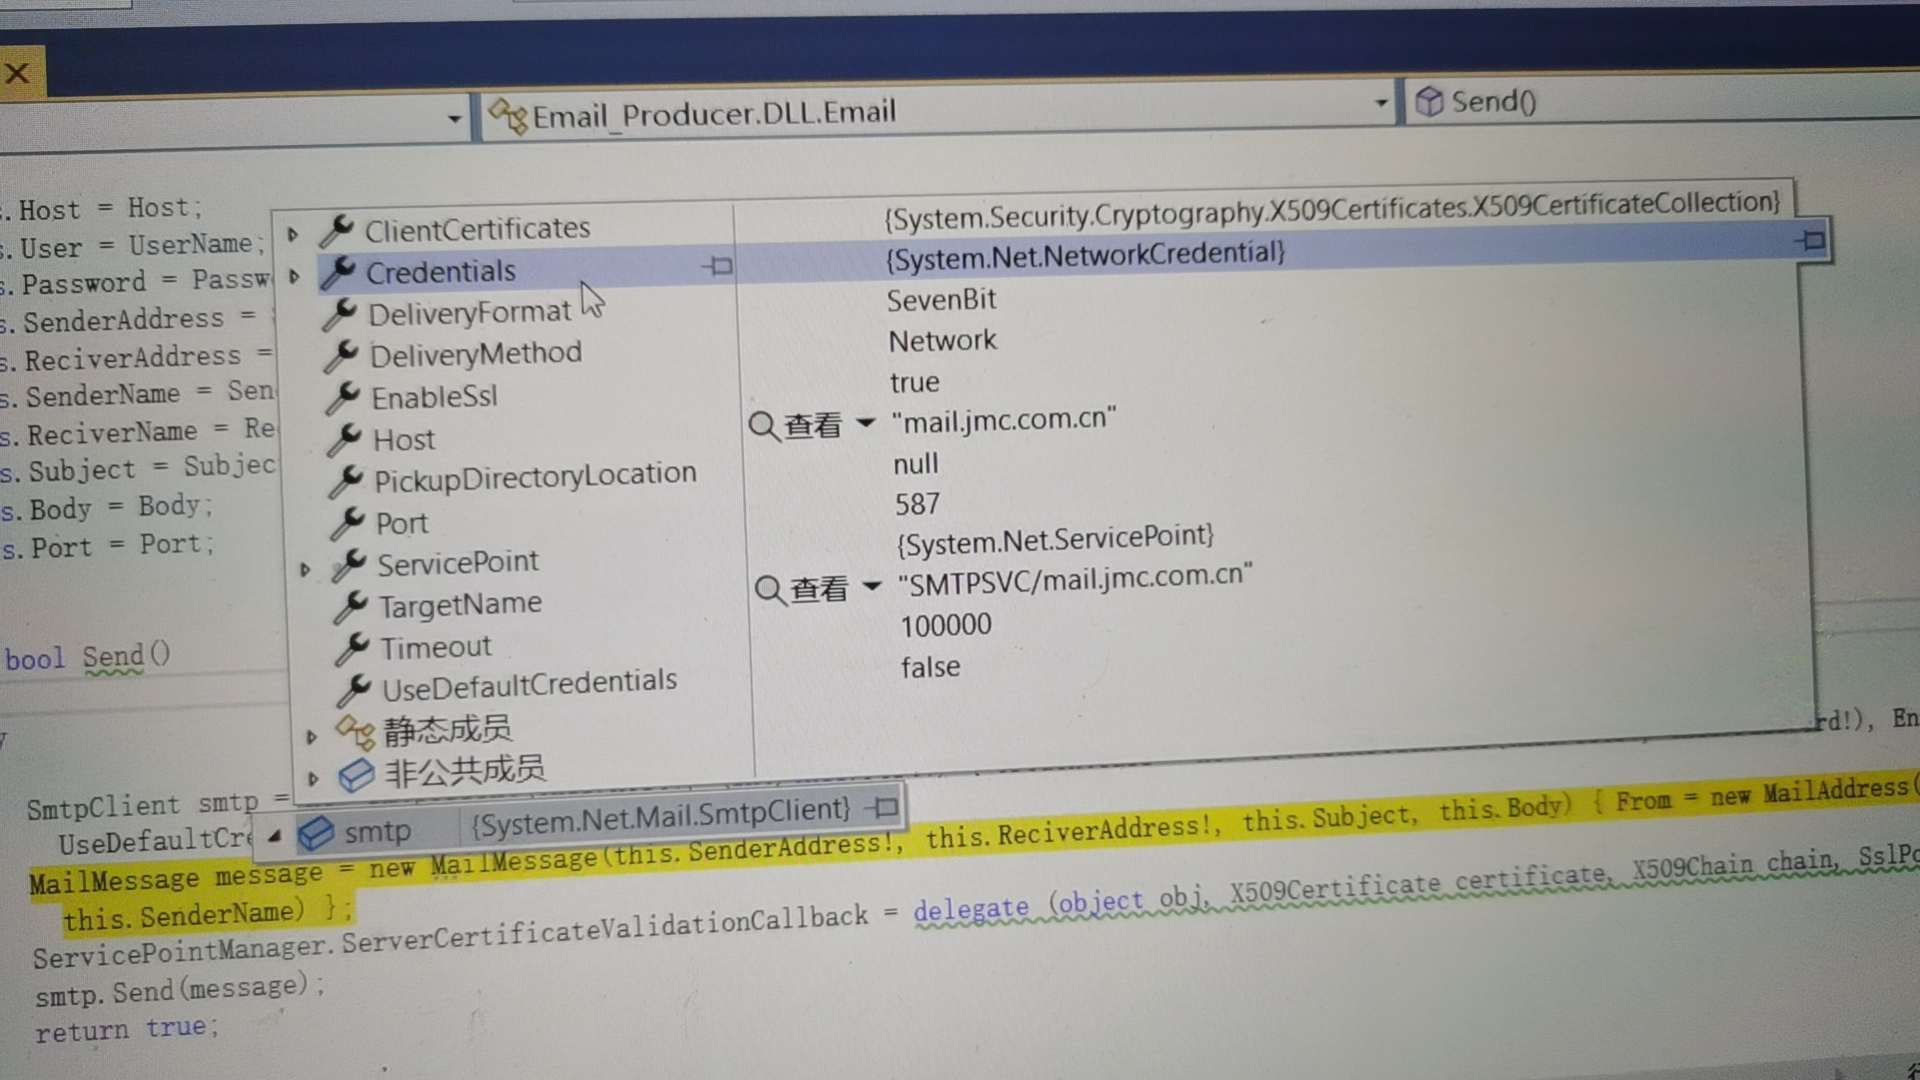Select the EnableSsl property row
Screen dimensions: 1920x1080
point(434,397)
